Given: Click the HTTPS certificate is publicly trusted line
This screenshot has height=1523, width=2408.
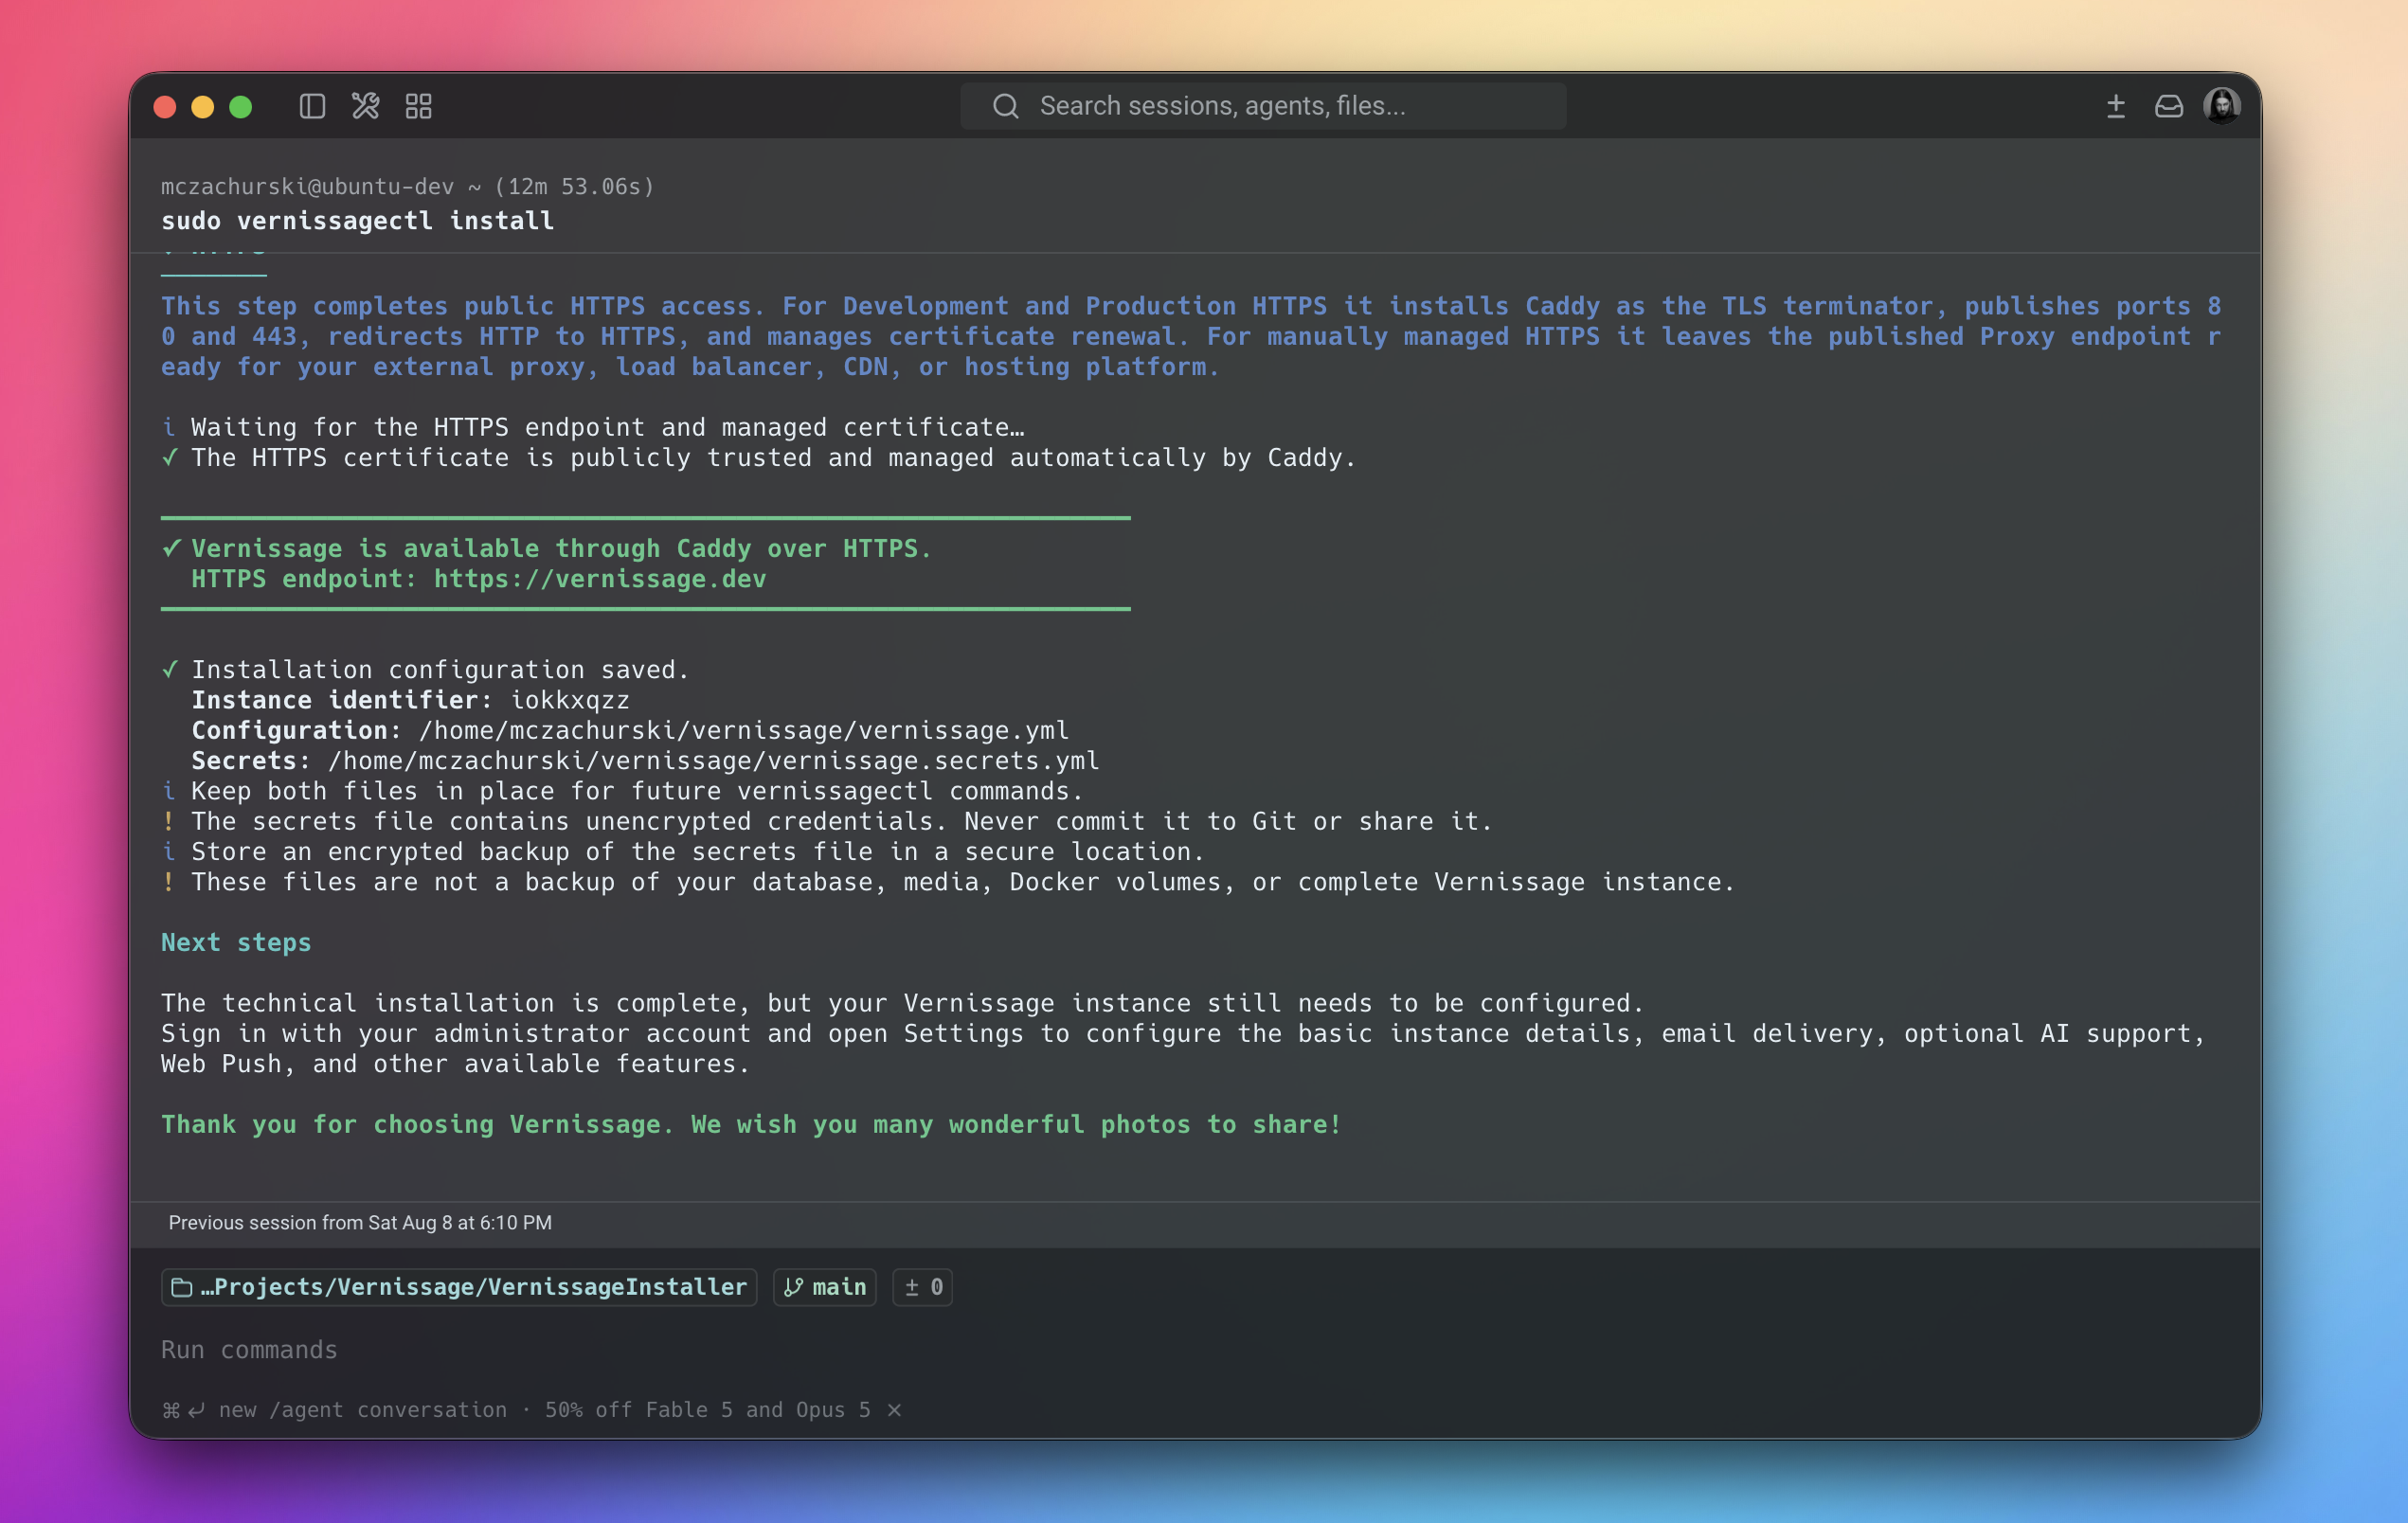Looking at the screenshot, I should pyautogui.click(x=774, y=458).
